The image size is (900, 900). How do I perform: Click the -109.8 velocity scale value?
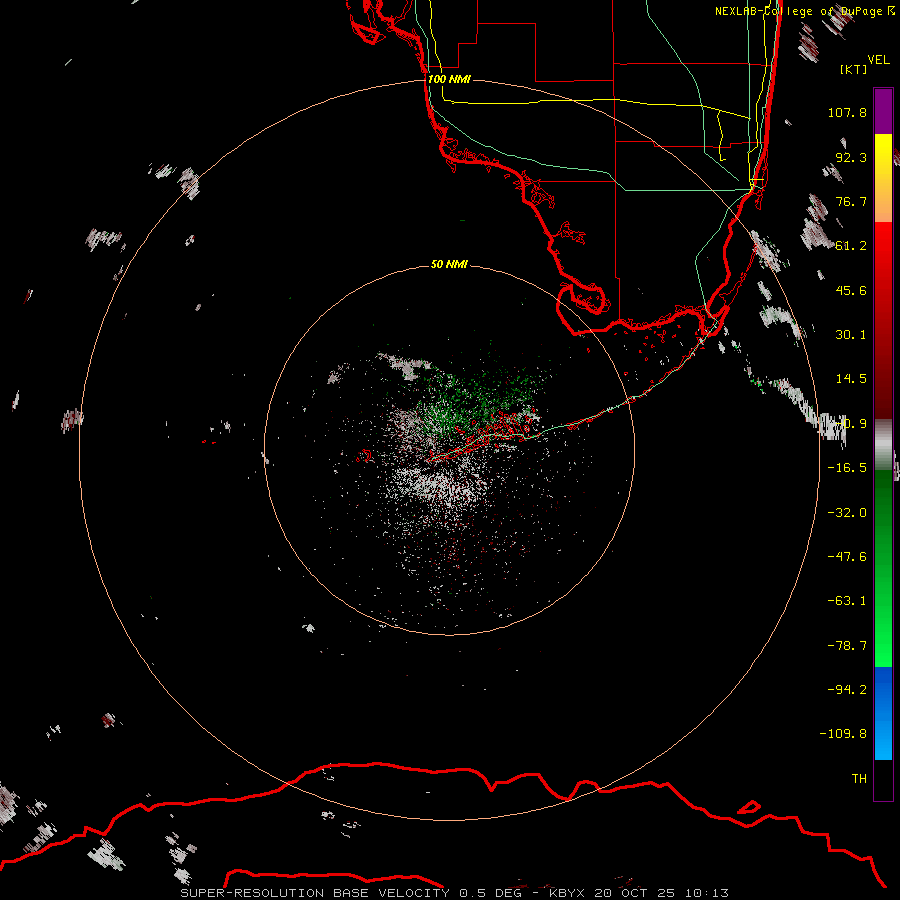click(x=843, y=734)
